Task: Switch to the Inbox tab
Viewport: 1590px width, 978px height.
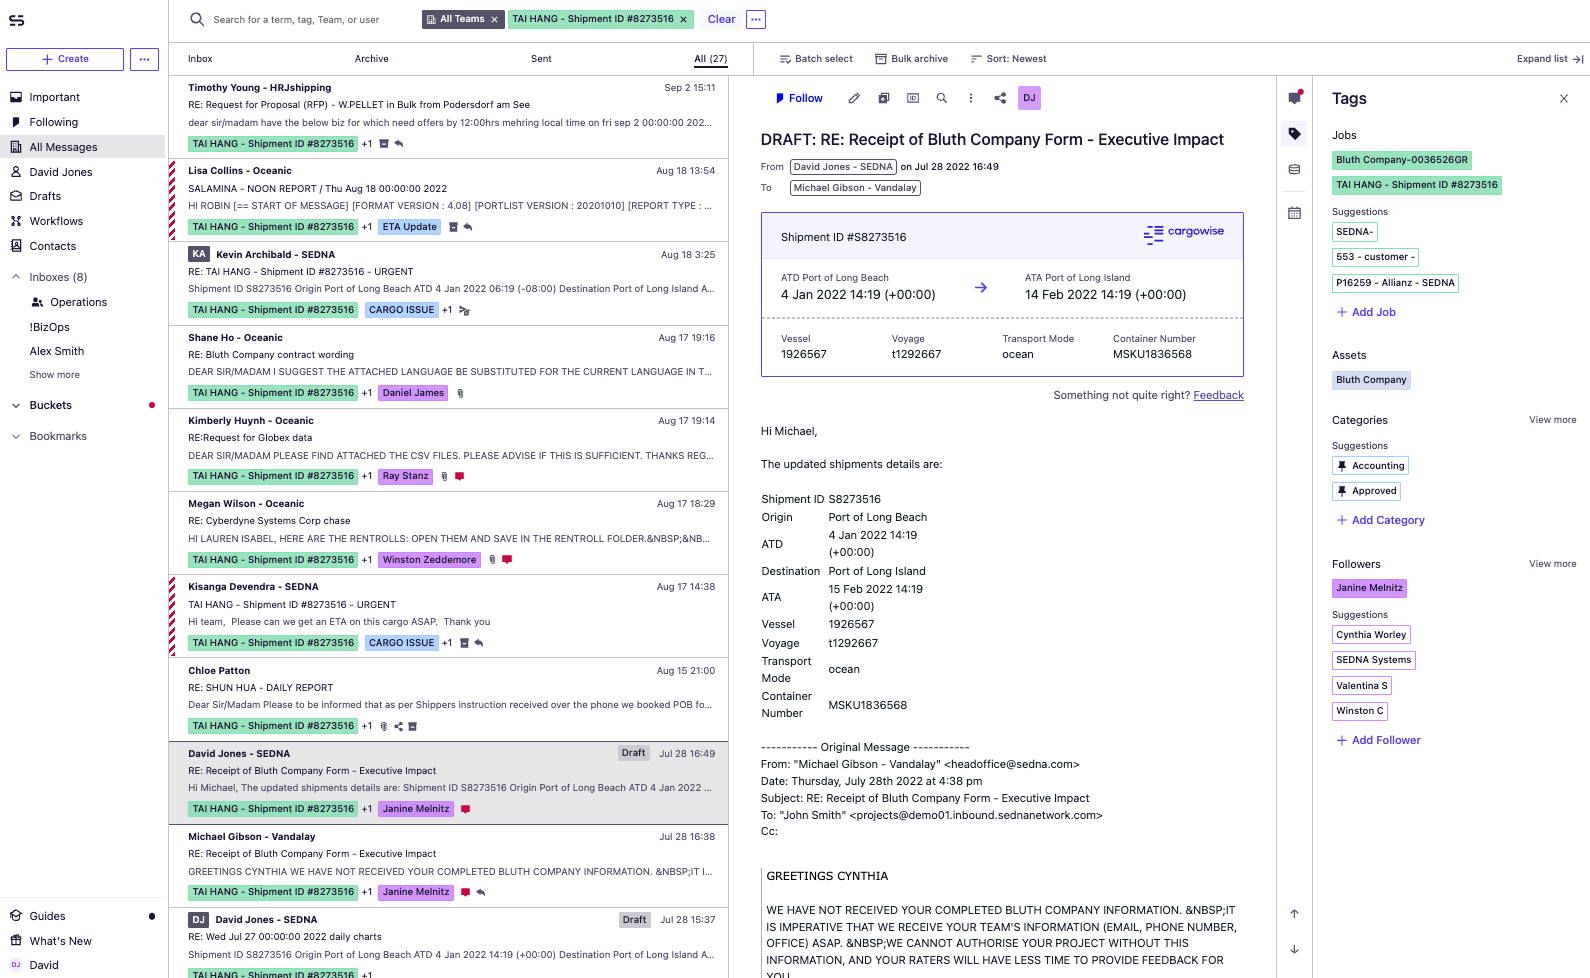Action: 200,59
